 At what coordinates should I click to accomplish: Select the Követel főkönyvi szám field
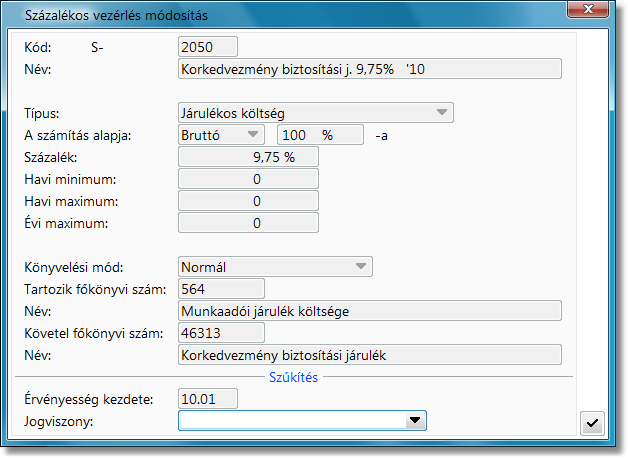click(220, 333)
